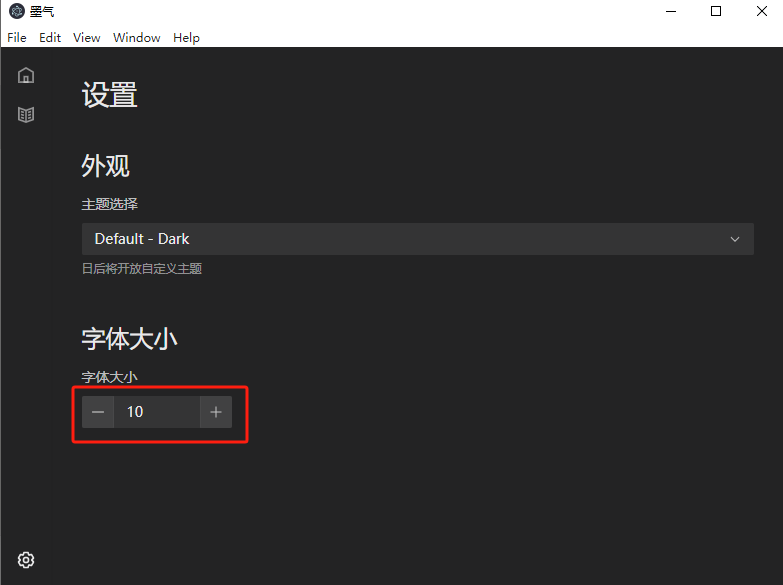Open the Window menu
783x585 pixels.
(x=136, y=38)
